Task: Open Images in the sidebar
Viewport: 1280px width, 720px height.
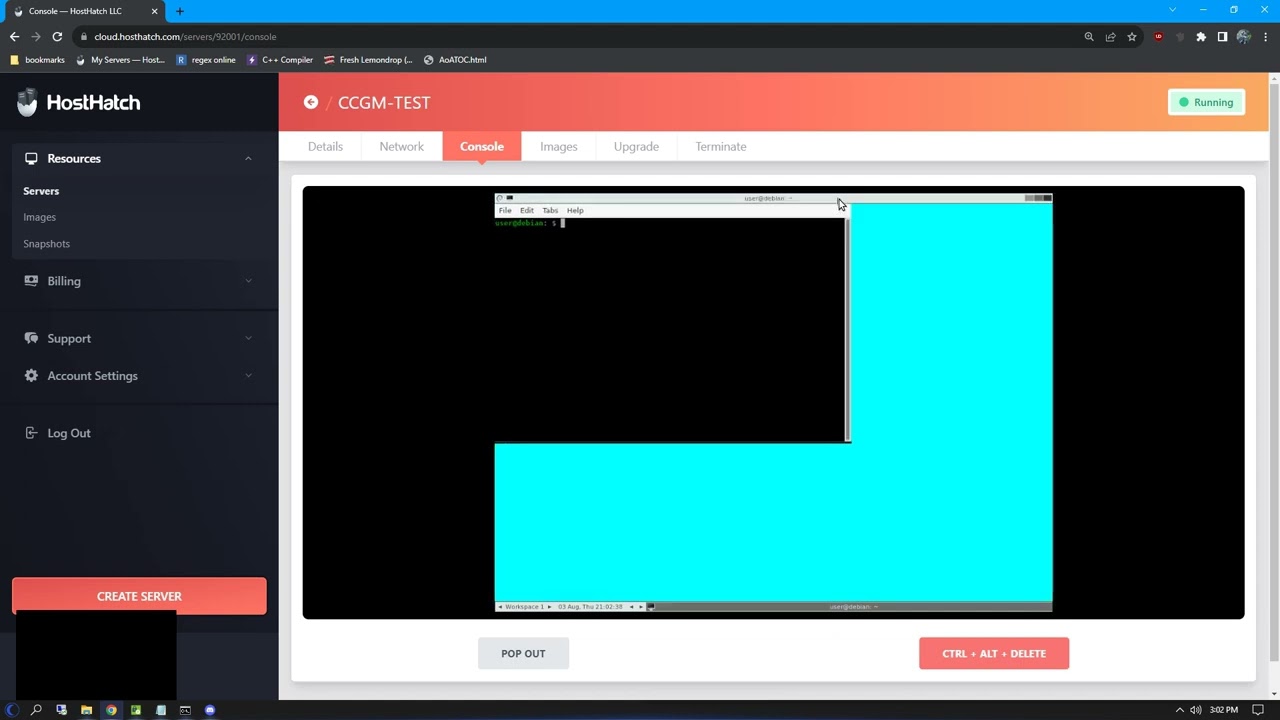Action: pyautogui.click(x=40, y=217)
